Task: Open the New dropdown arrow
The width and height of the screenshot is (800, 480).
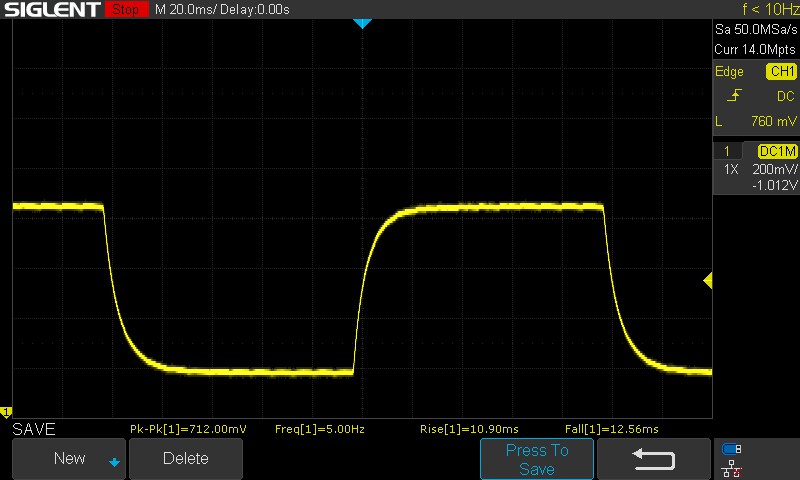Action: coord(114,462)
